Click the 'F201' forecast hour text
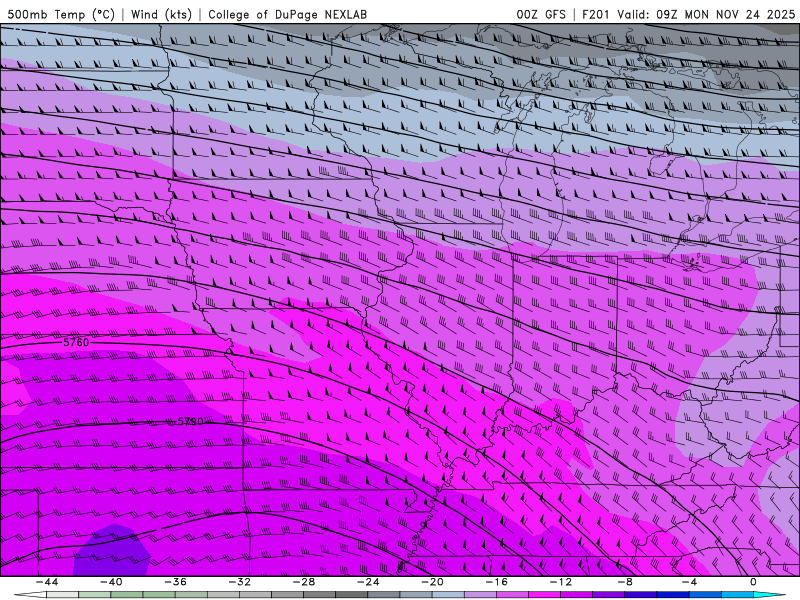This screenshot has width=800, height=600. tap(596, 14)
